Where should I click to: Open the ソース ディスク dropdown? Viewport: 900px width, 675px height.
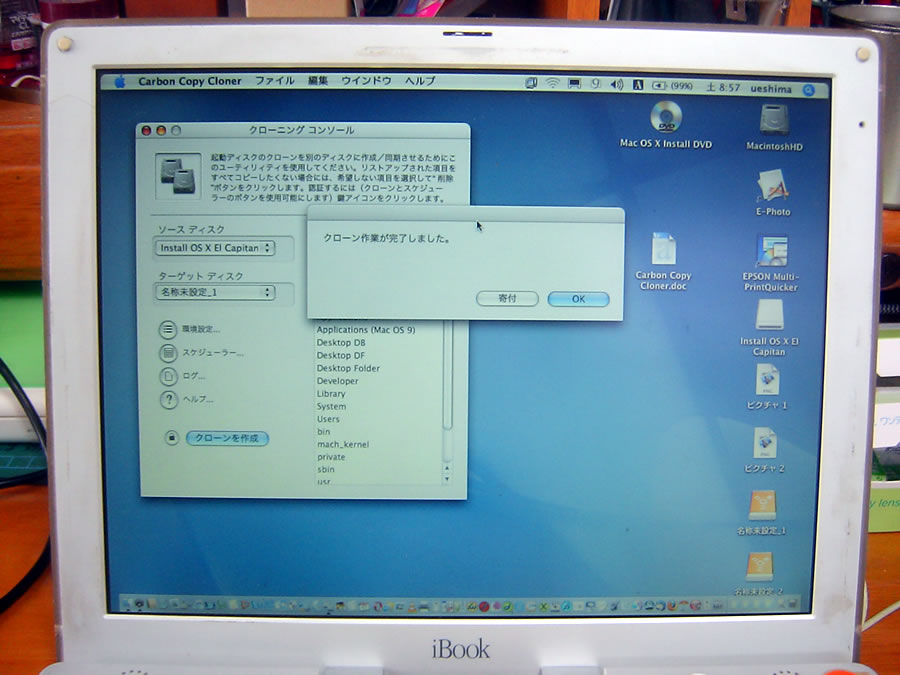point(215,248)
